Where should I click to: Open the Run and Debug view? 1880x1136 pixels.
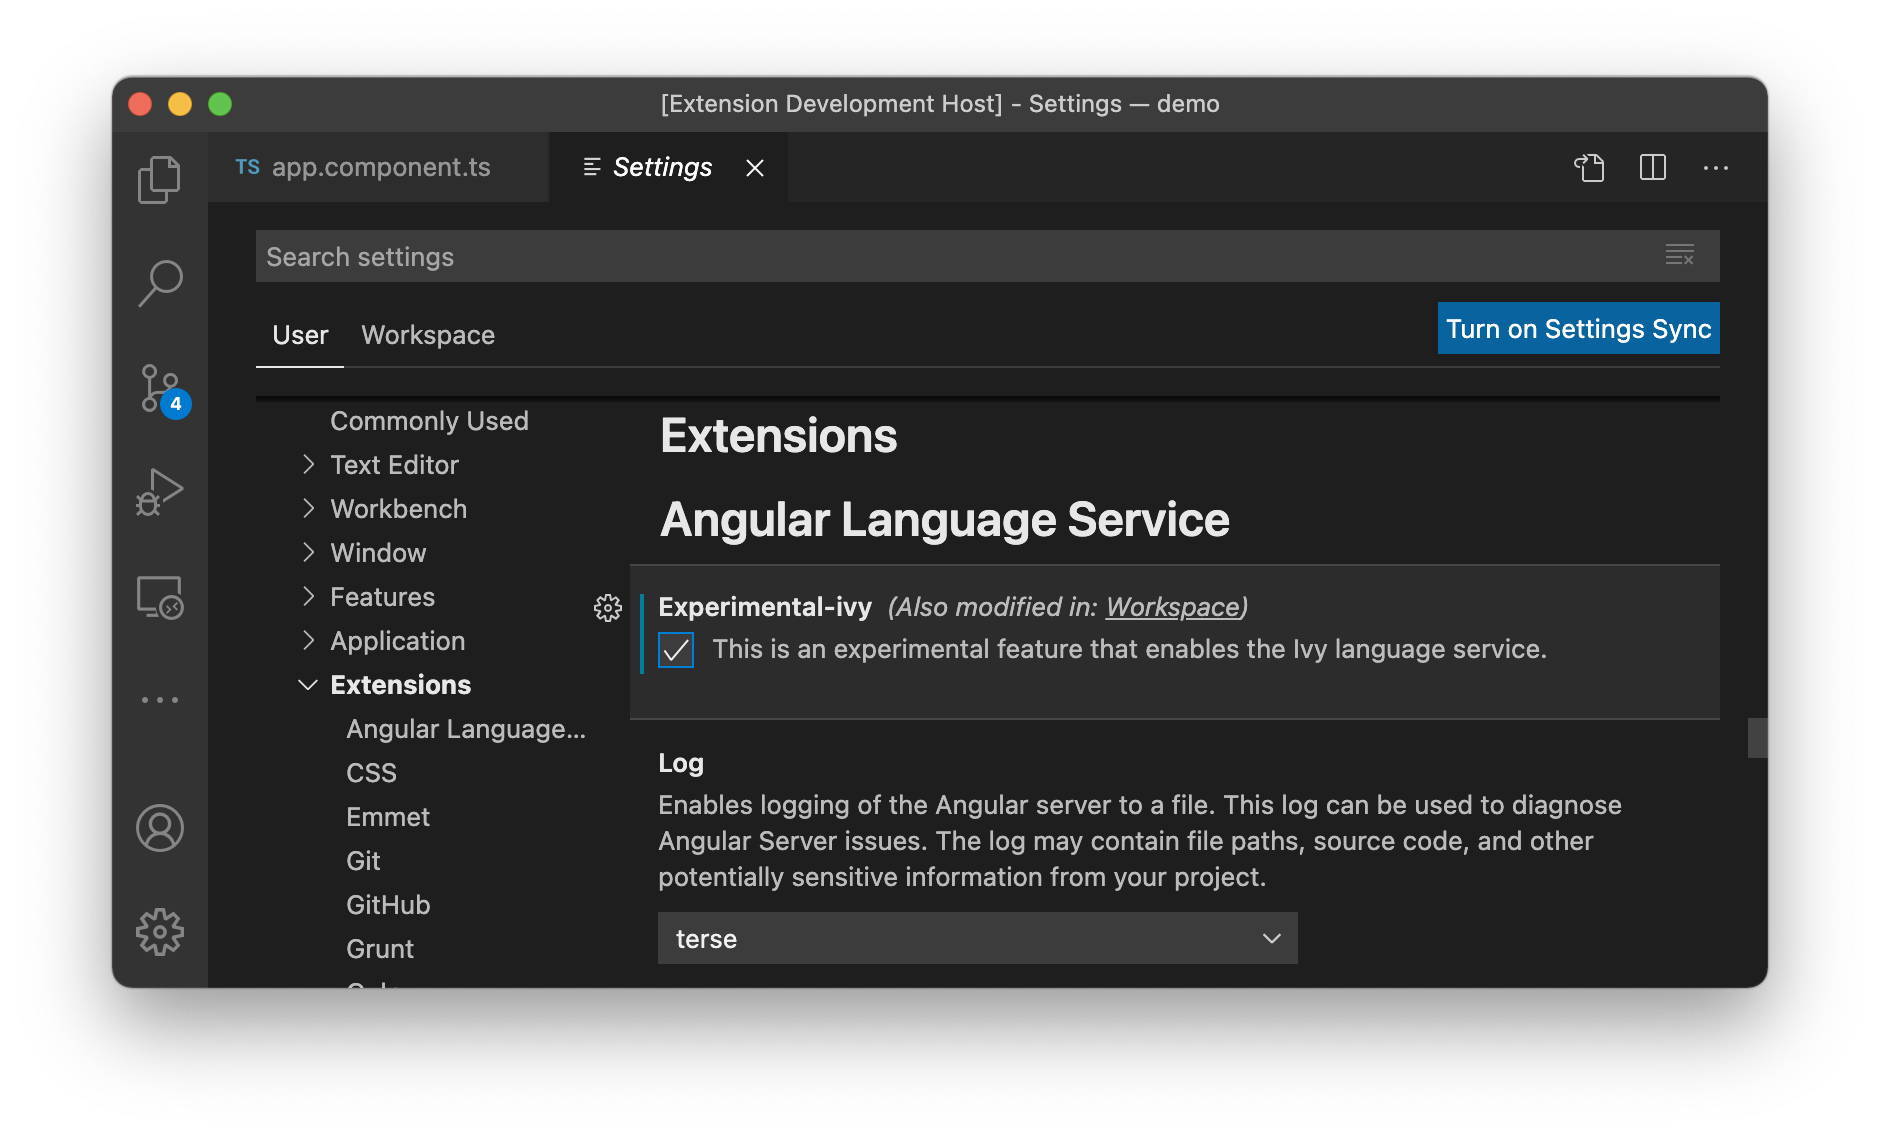click(159, 492)
